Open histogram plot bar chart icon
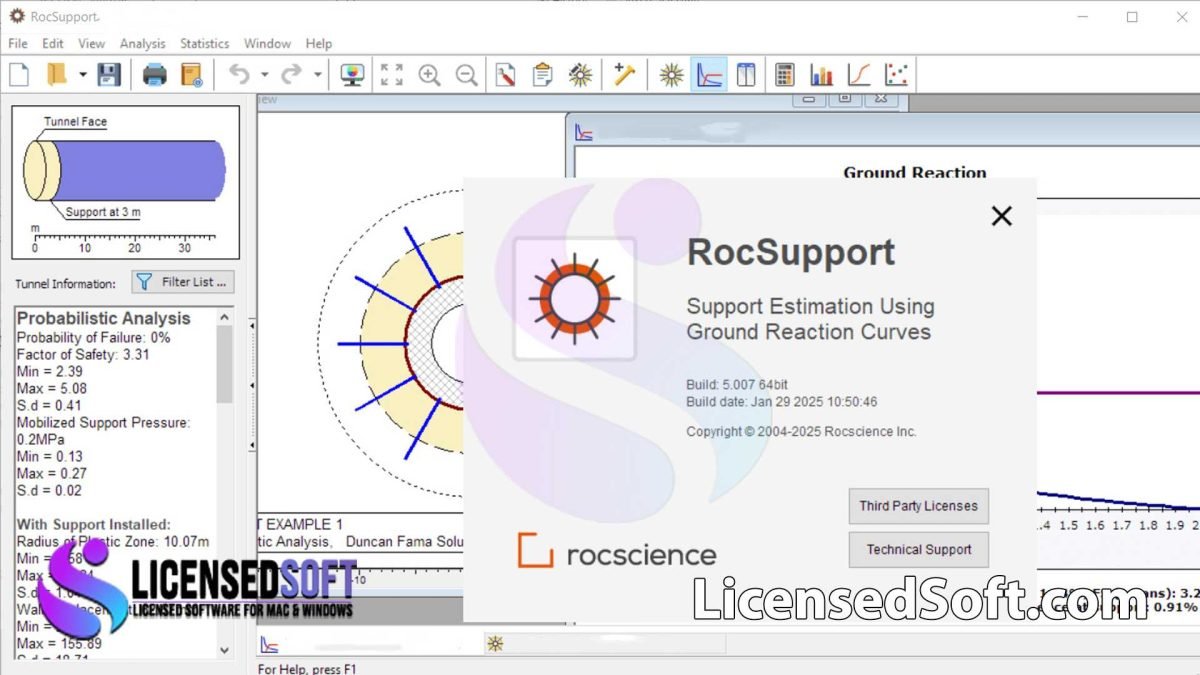1200x675 pixels. pyautogui.click(x=822, y=75)
